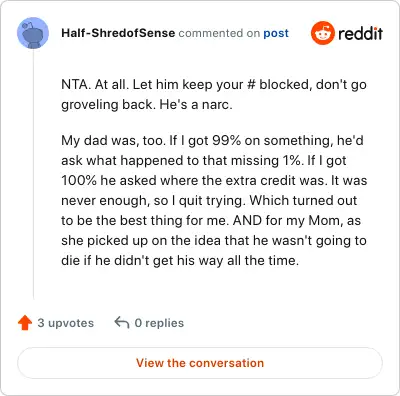Click the "0 replies" label
Viewport: 400px width, 396px height.
pos(159,323)
